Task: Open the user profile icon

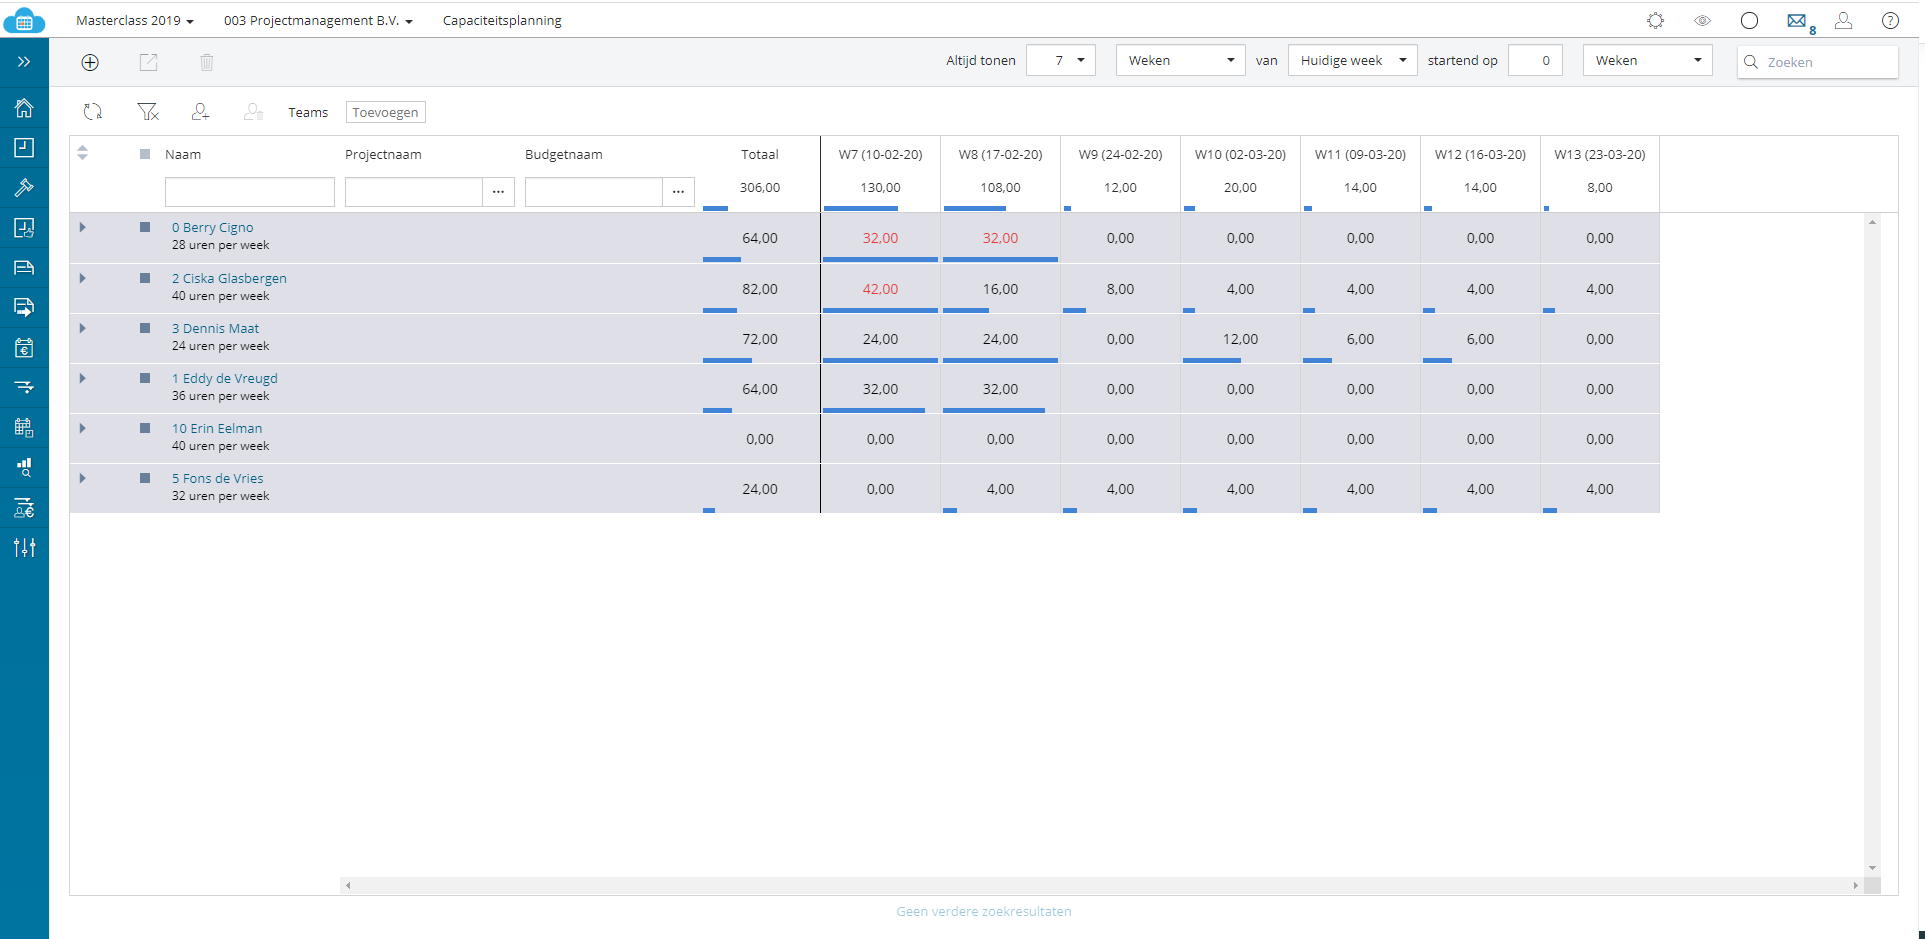Action: coord(1843,20)
